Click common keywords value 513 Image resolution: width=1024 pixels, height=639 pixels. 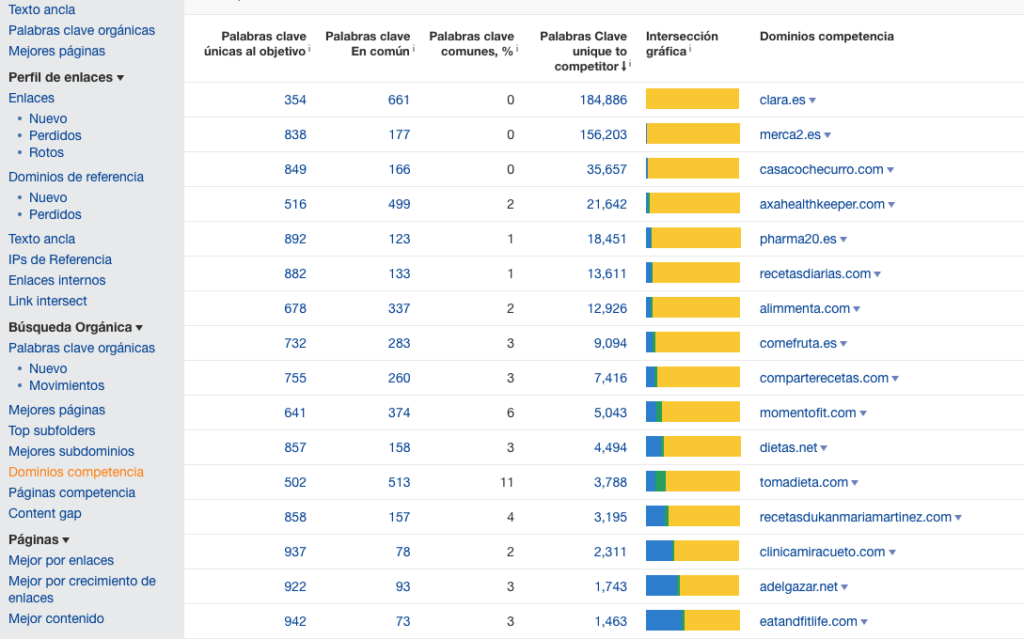(x=399, y=482)
